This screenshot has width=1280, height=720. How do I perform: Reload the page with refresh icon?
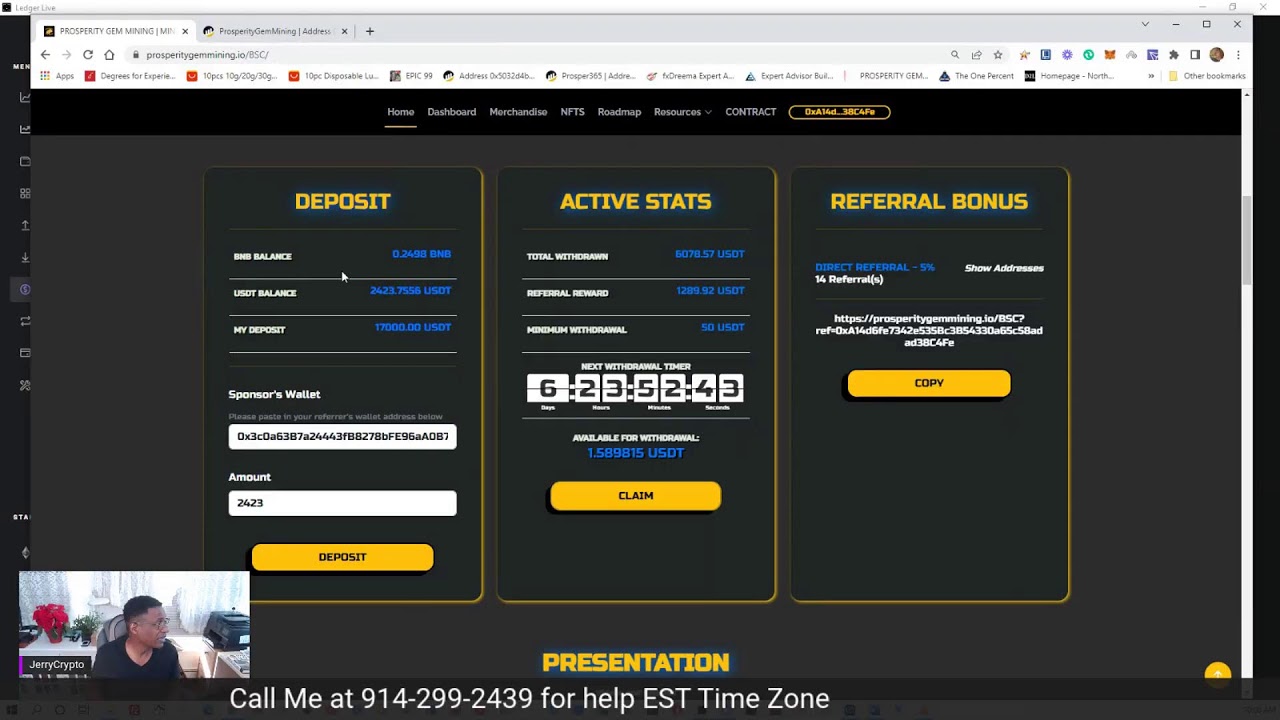pyautogui.click(x=88, y=55)
